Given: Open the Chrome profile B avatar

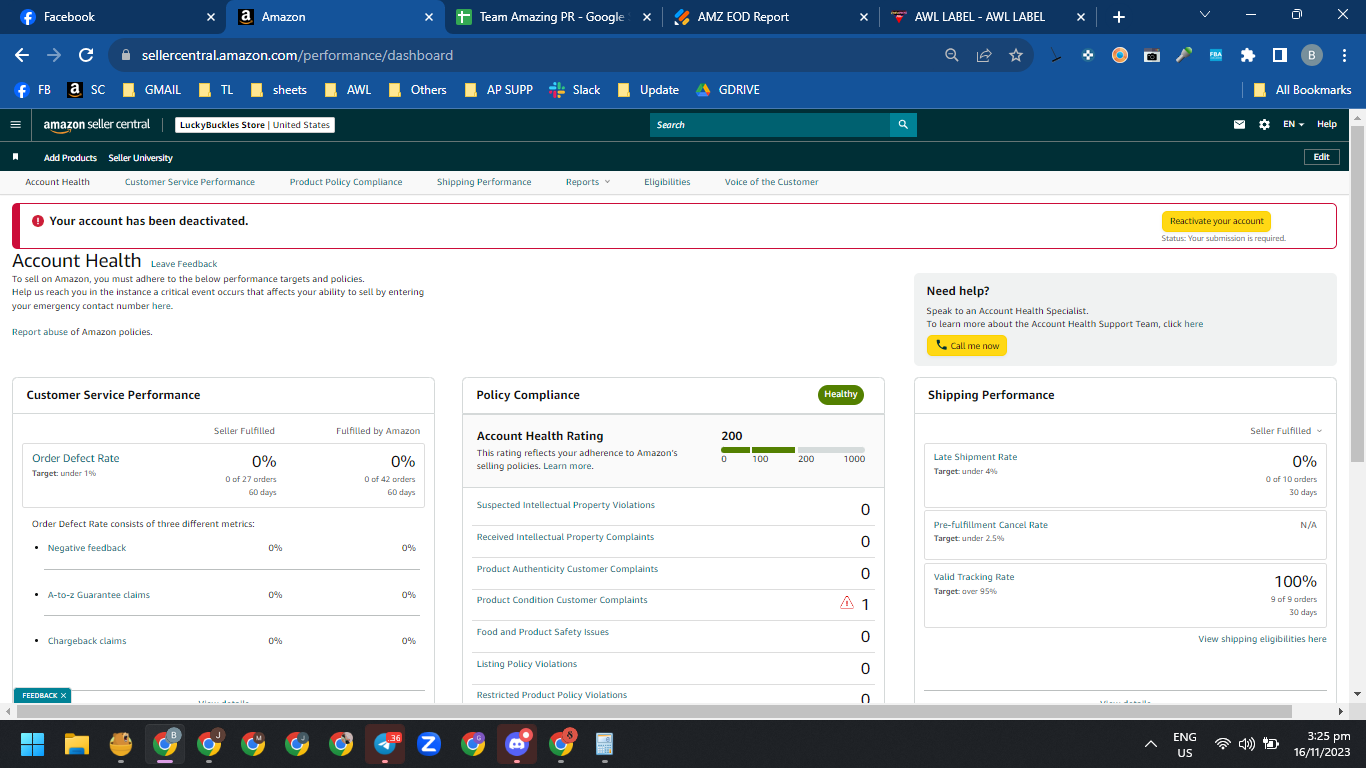Looking at the screenshot, I should coord(1312,55).
